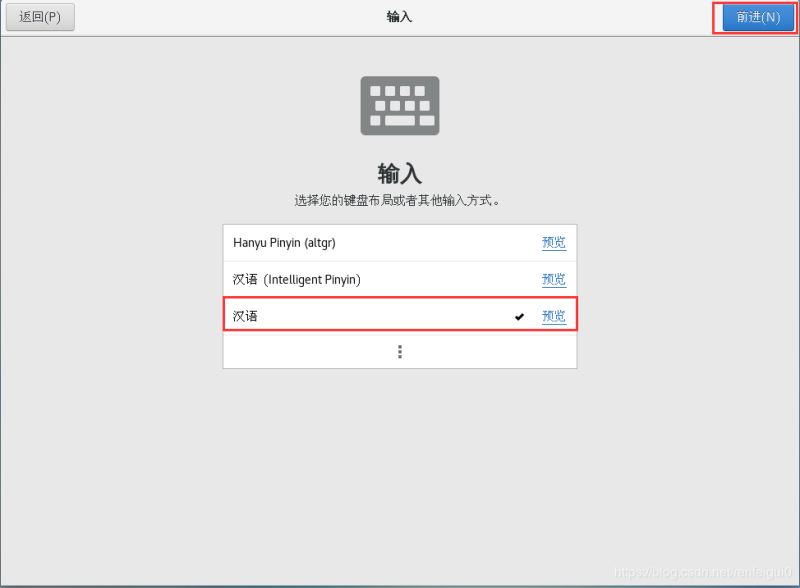Click the subtitle text 选择您的键盘布局或者其他输入方式
800x588 pixels.
tap(397, 200)
